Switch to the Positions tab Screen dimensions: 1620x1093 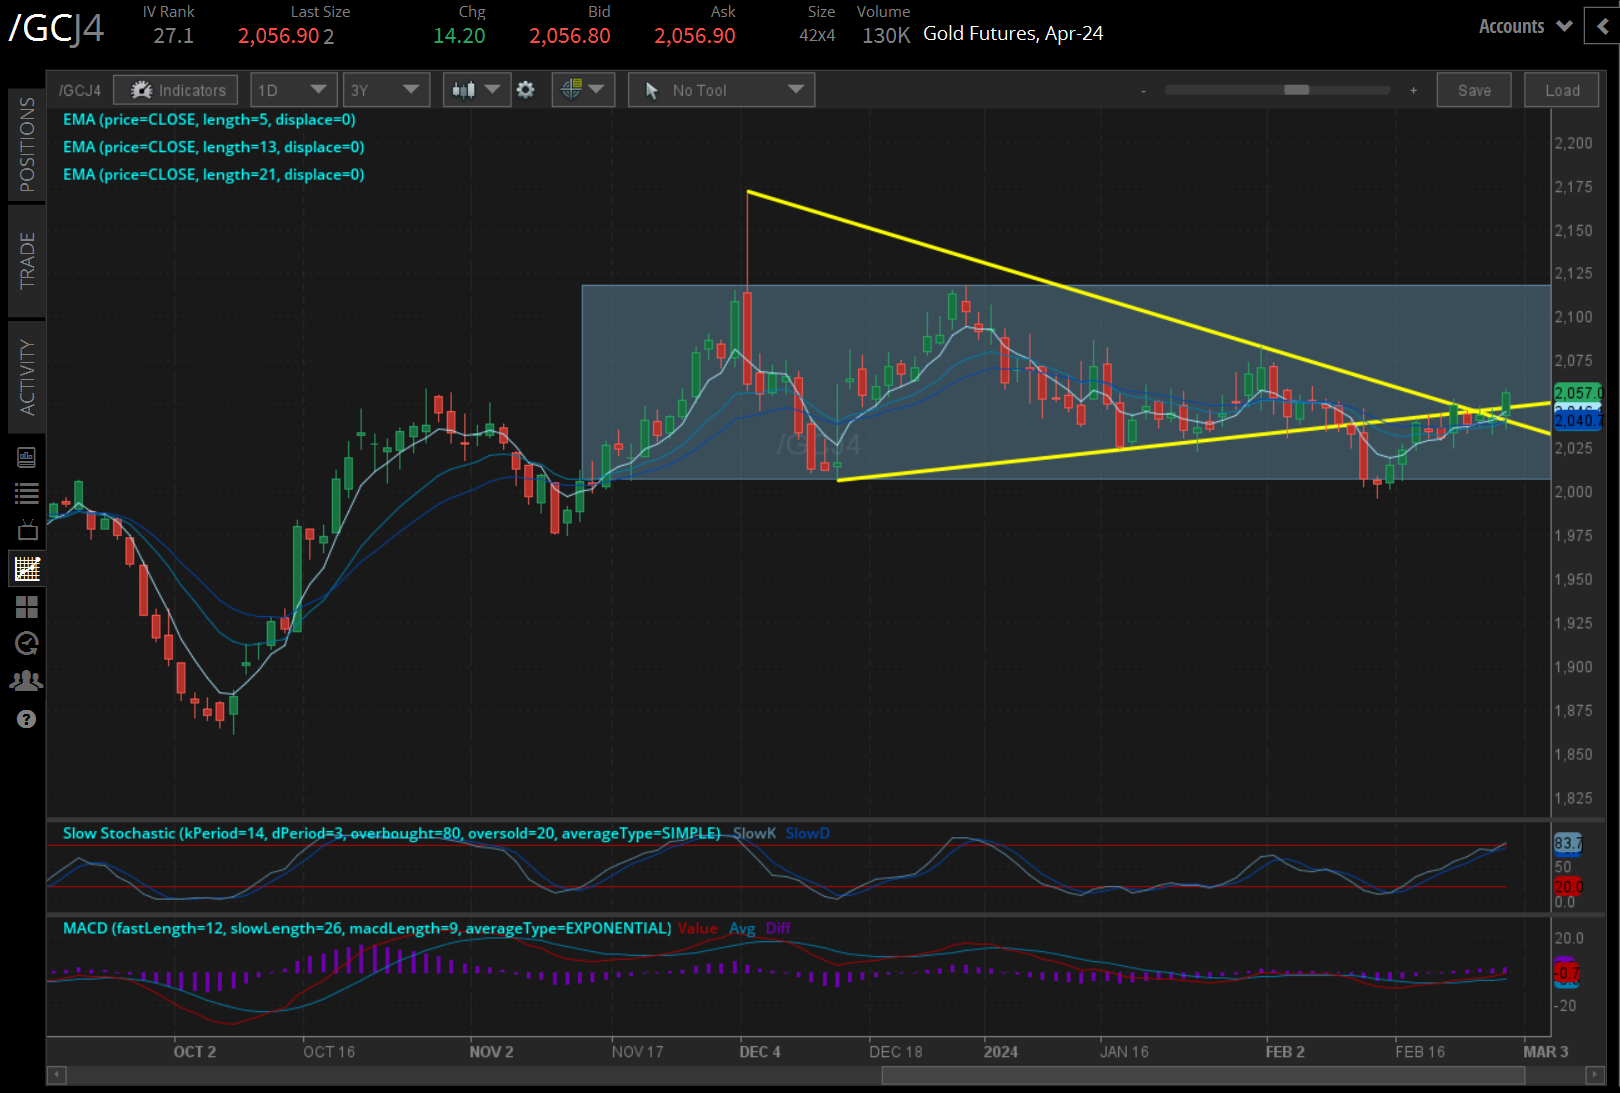tap(27, 145)
